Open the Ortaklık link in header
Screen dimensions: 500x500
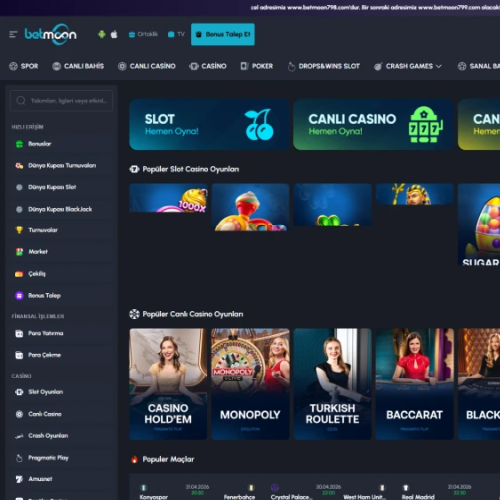[143, 34]
